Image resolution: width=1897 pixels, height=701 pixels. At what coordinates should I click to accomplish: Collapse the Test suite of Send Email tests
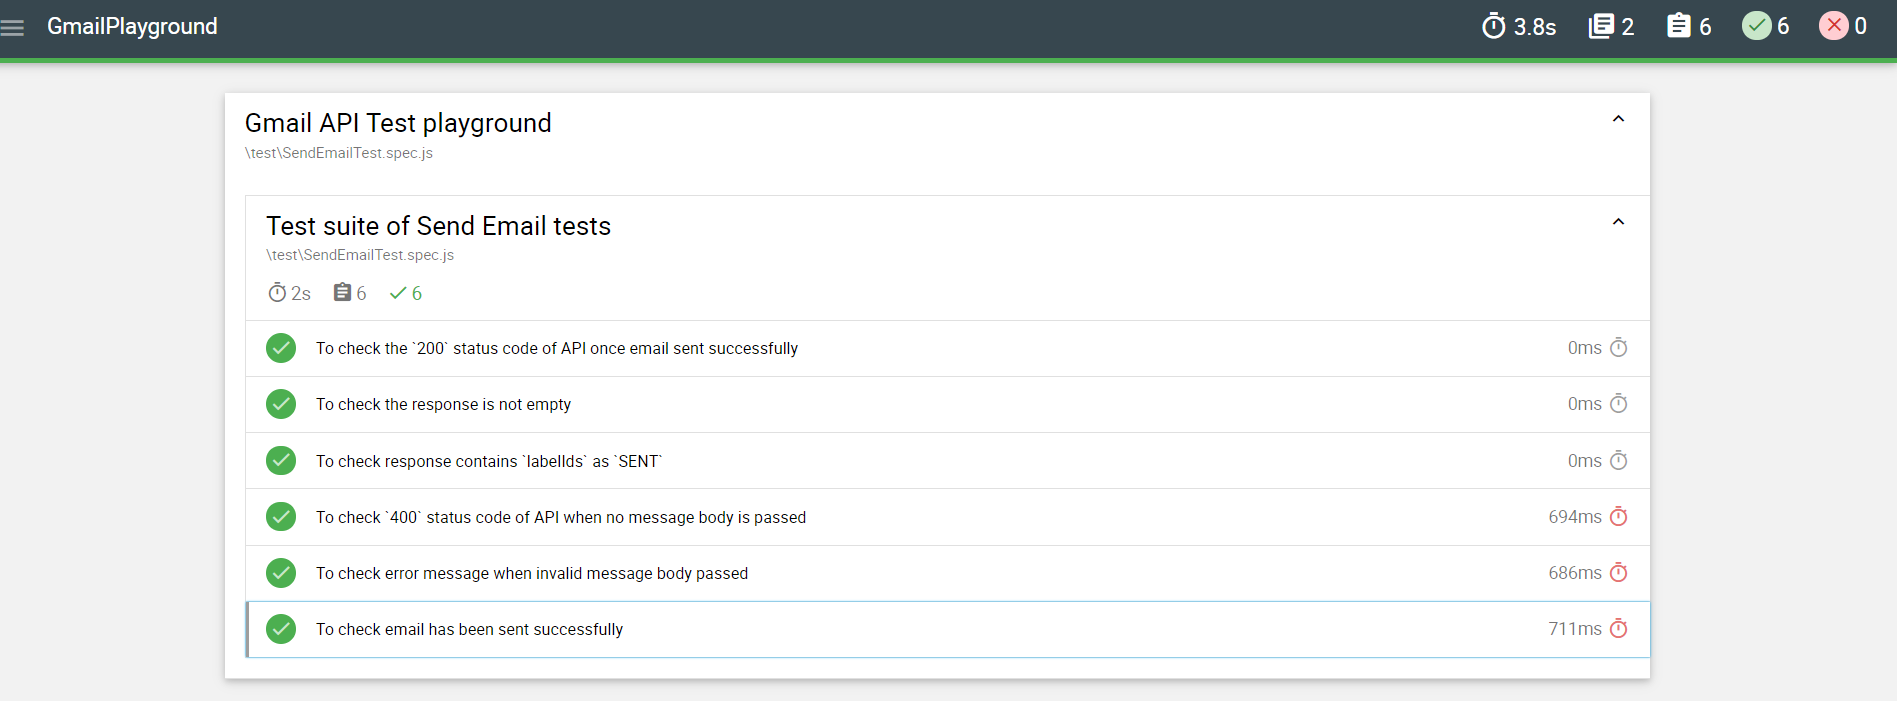pos(1618,222)
